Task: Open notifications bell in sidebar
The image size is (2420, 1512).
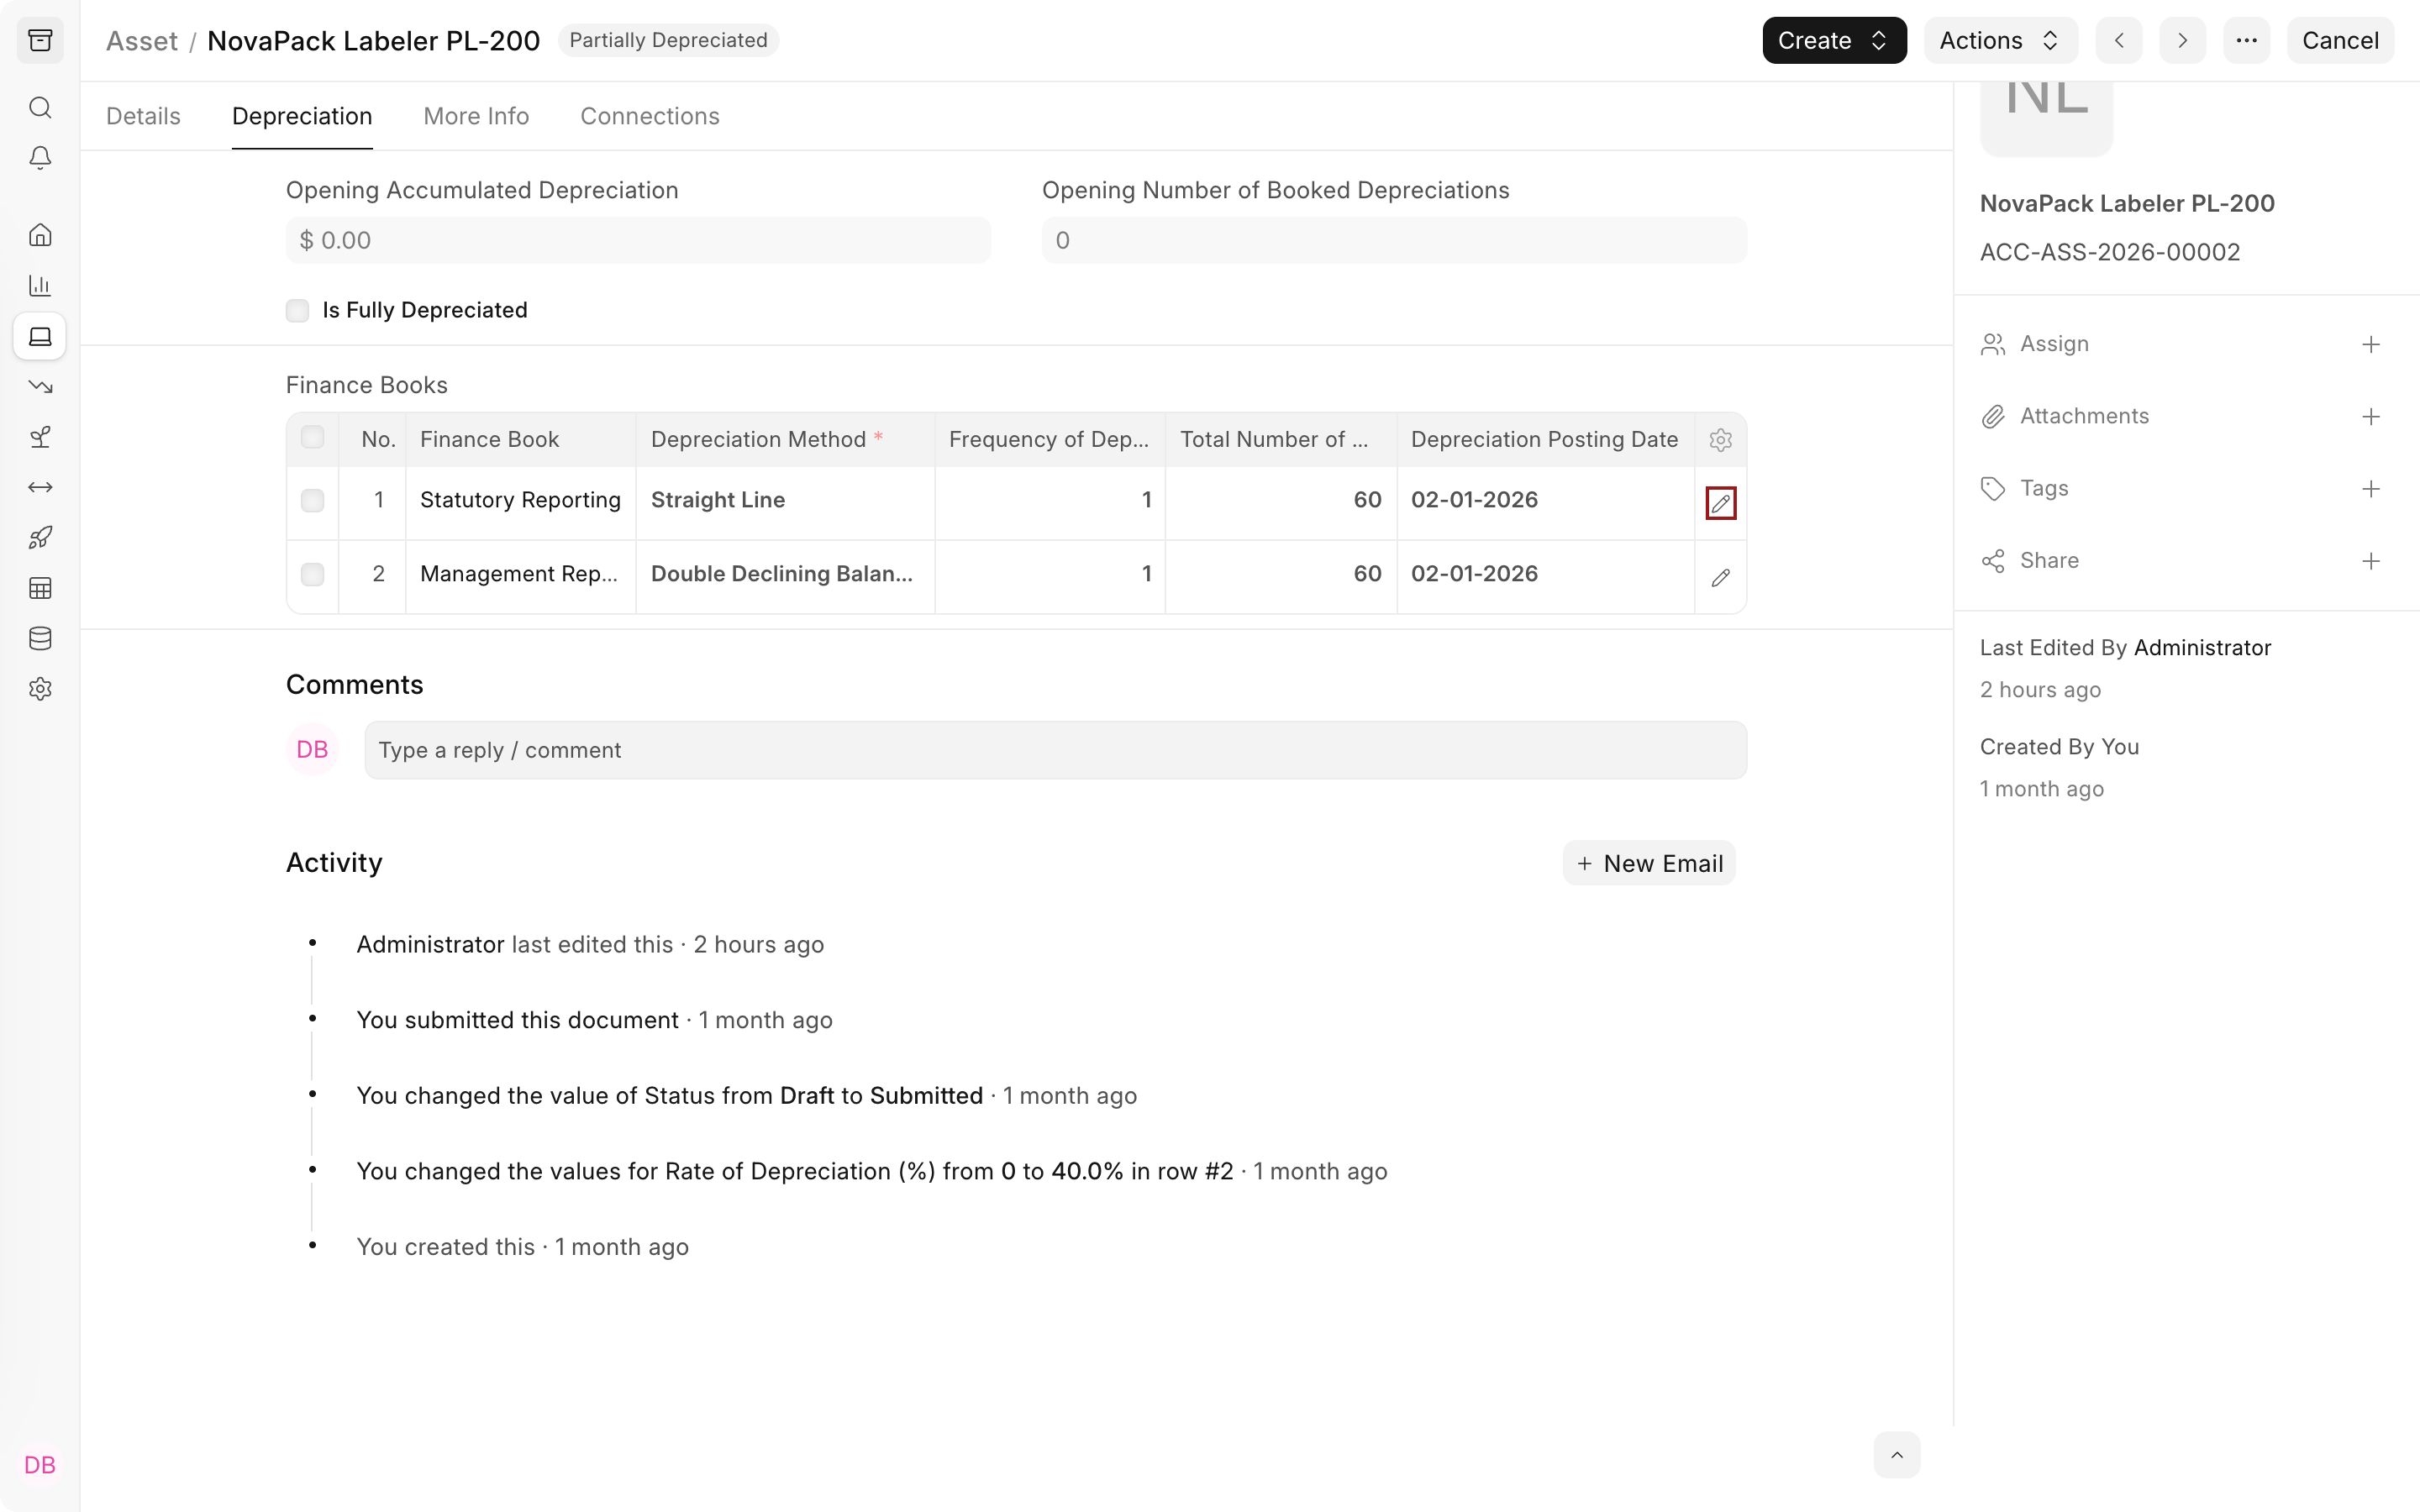Action: tap(40, 158)
